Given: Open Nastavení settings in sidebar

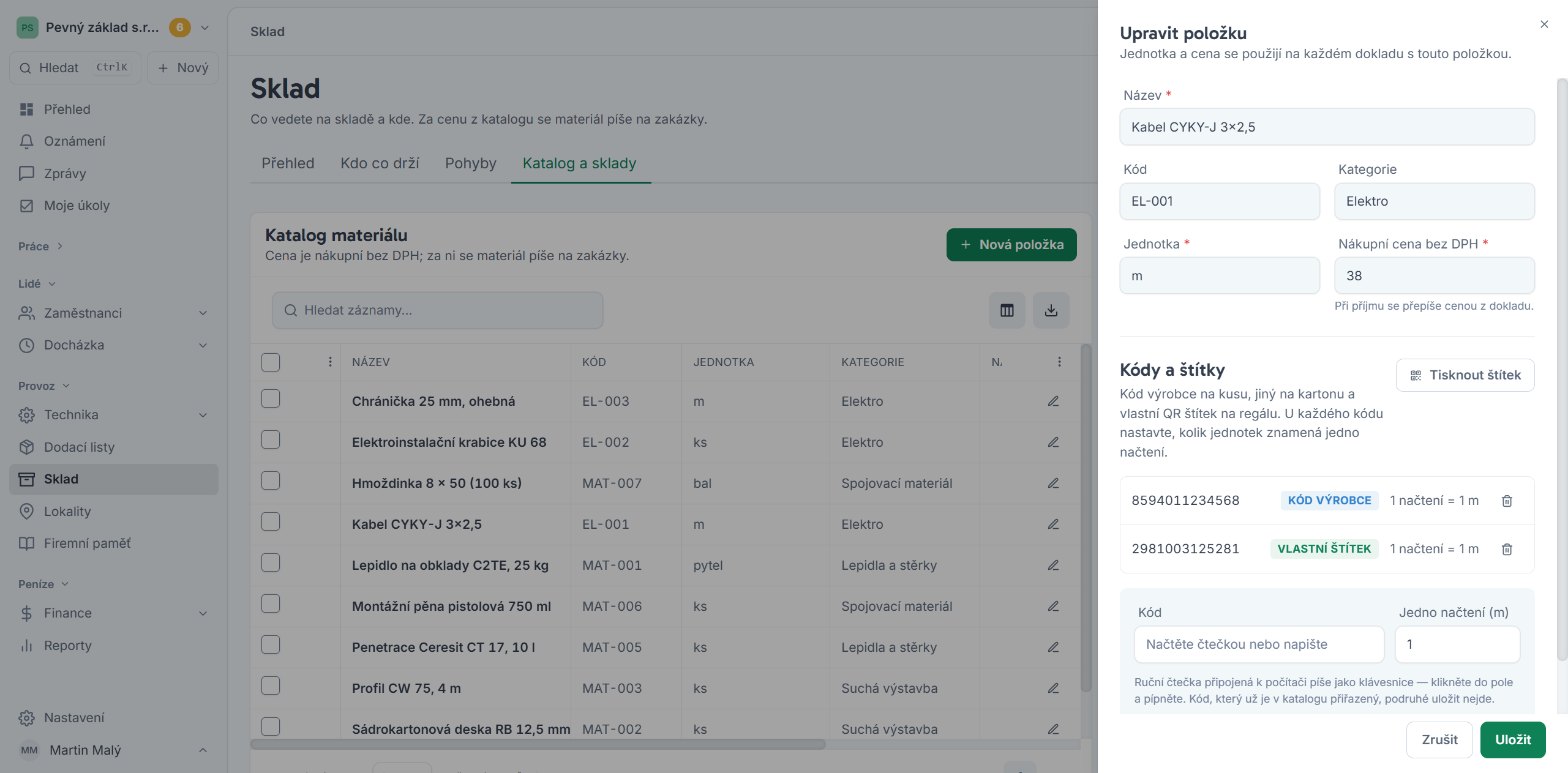Looking at the screenshot, I should 113,717.
